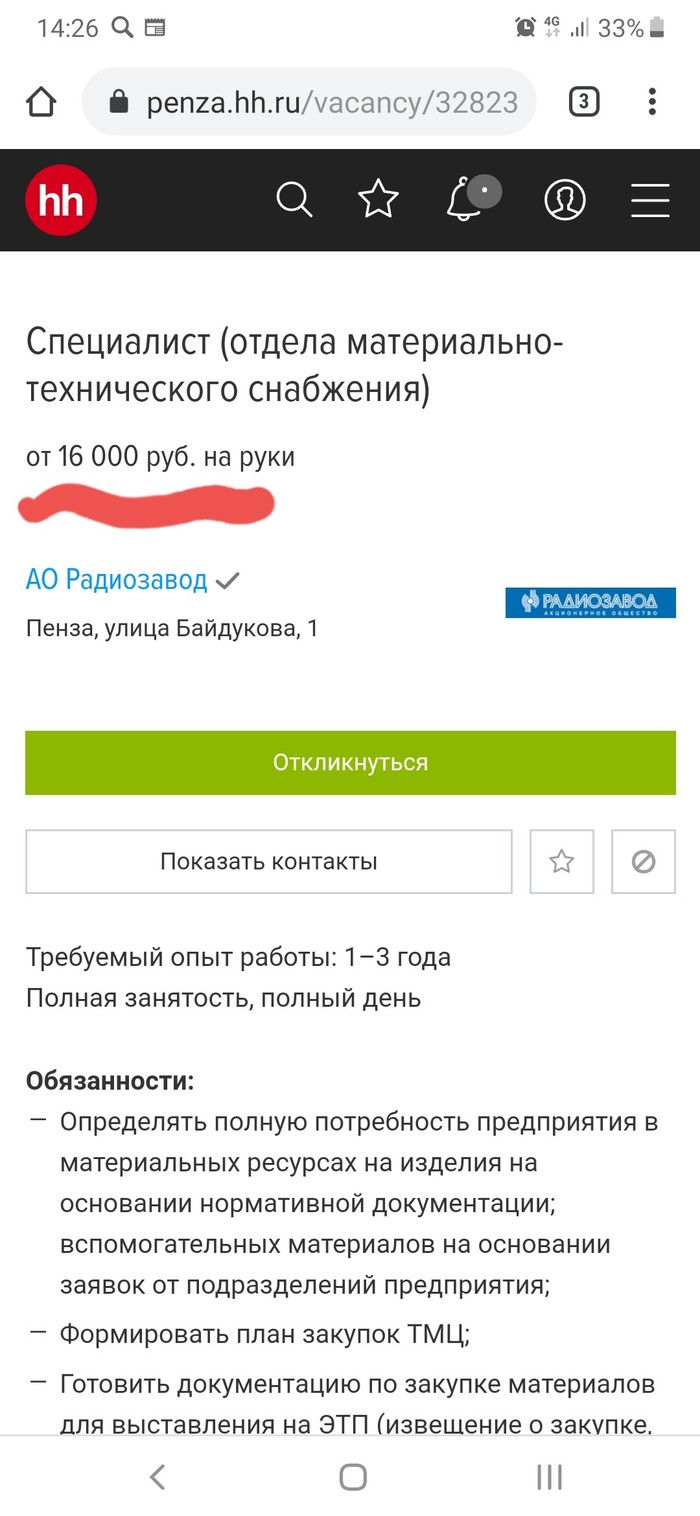Hide this vacancy with block icon
This screenshot has height=1516, width=700.
643,861
